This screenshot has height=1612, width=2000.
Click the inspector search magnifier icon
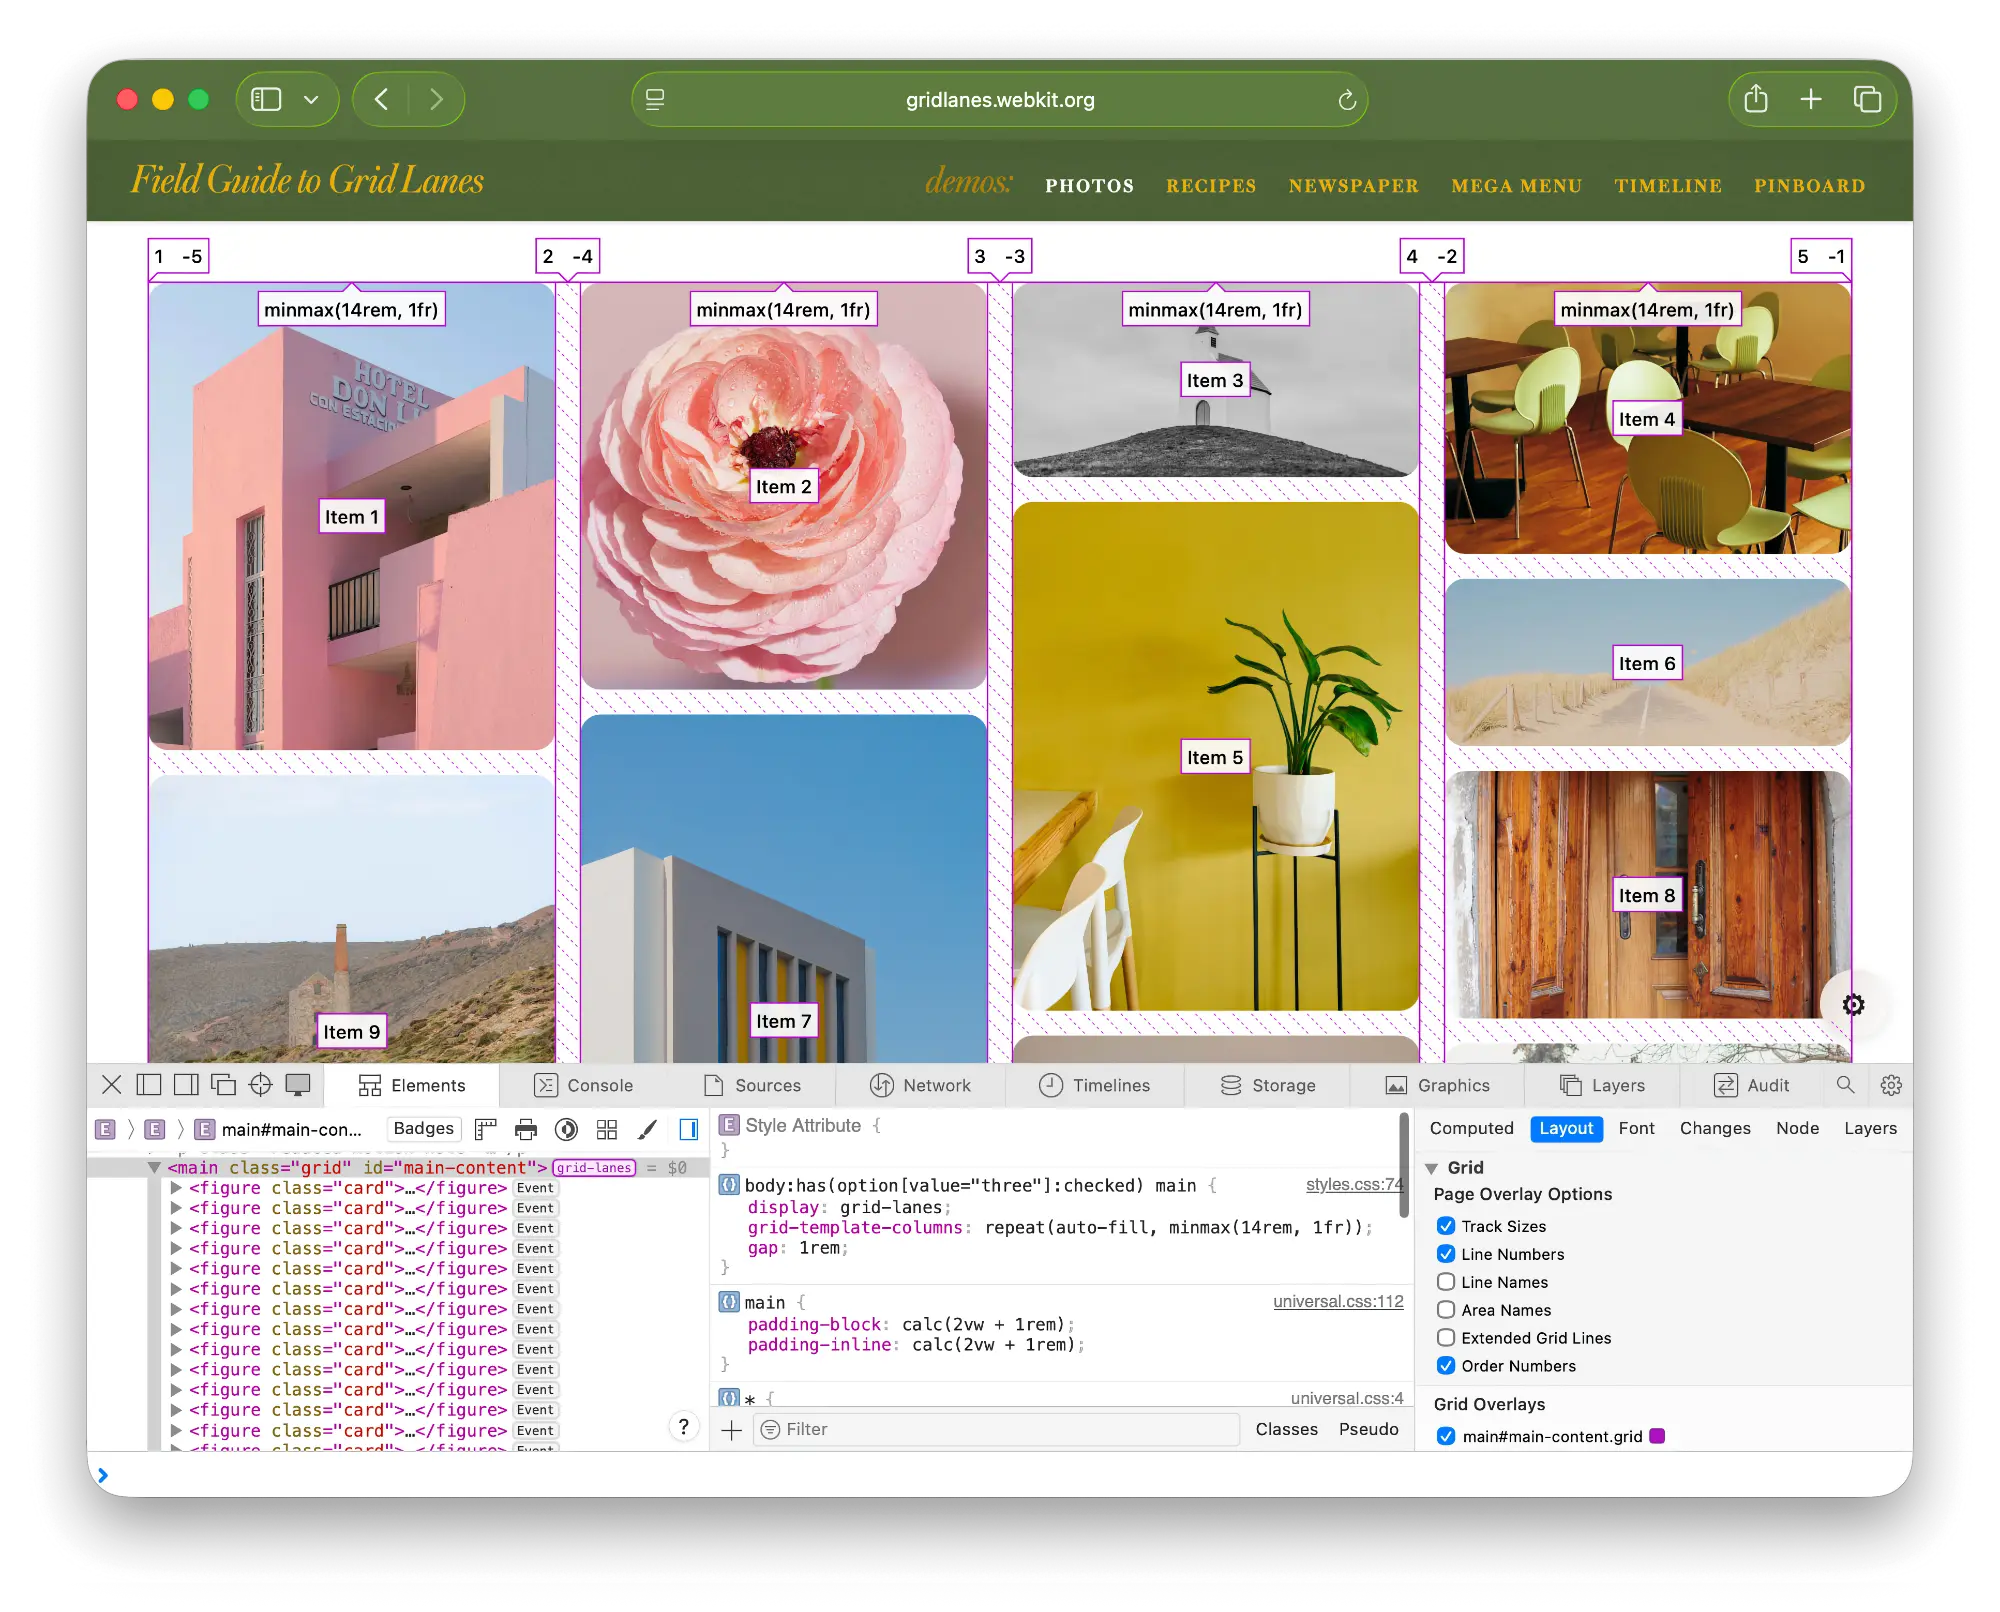(1846, 1085)
